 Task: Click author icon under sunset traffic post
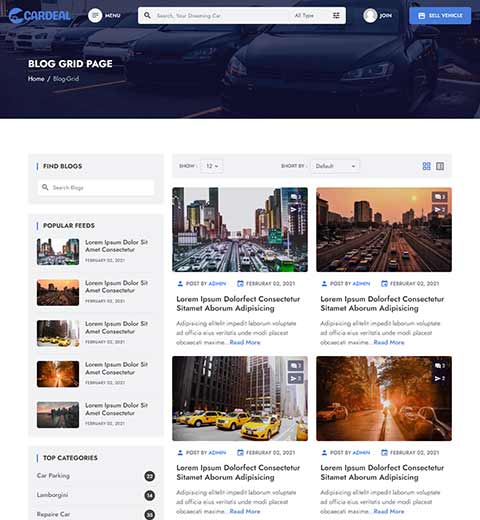click(x=324, y=284)
